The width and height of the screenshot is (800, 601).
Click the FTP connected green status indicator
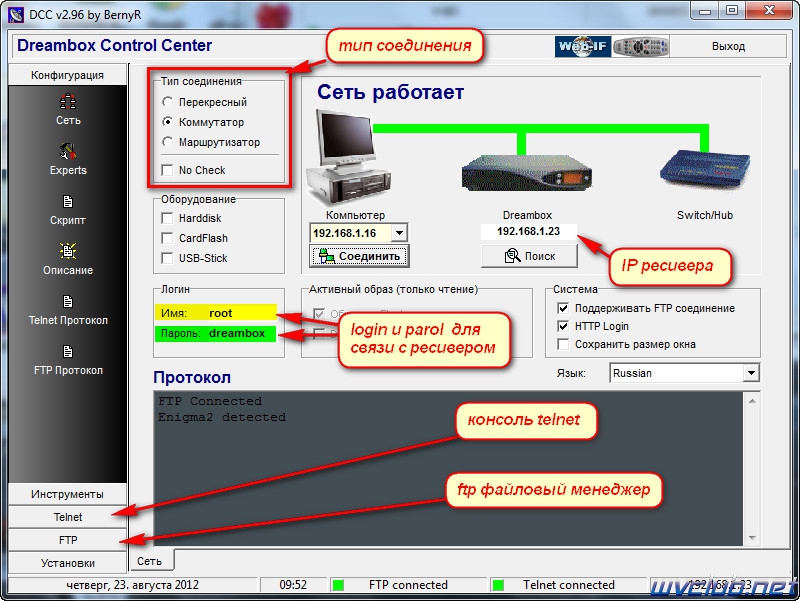point(338,585)
